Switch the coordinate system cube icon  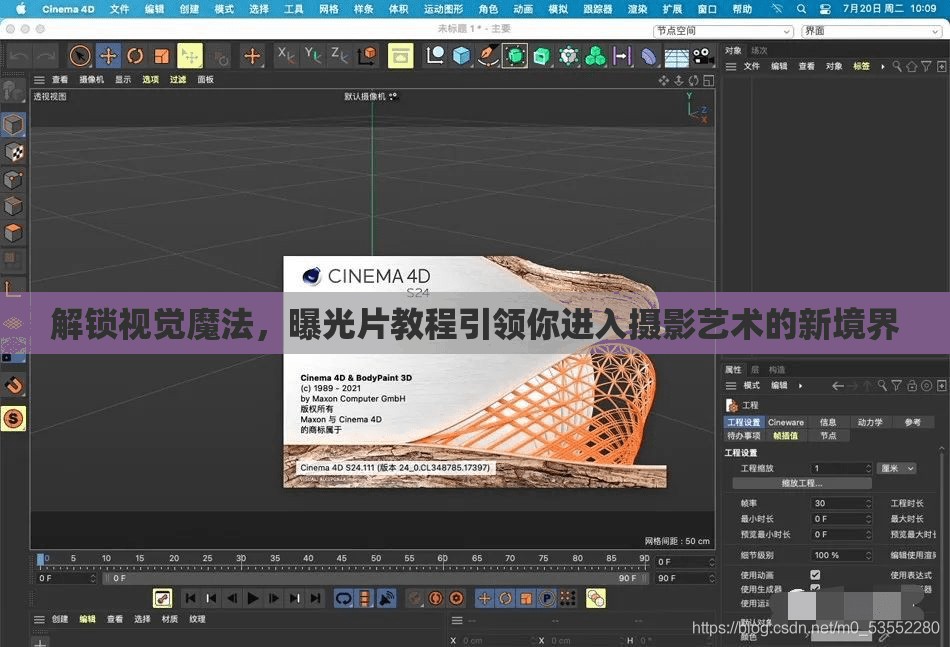coord(367,55)
